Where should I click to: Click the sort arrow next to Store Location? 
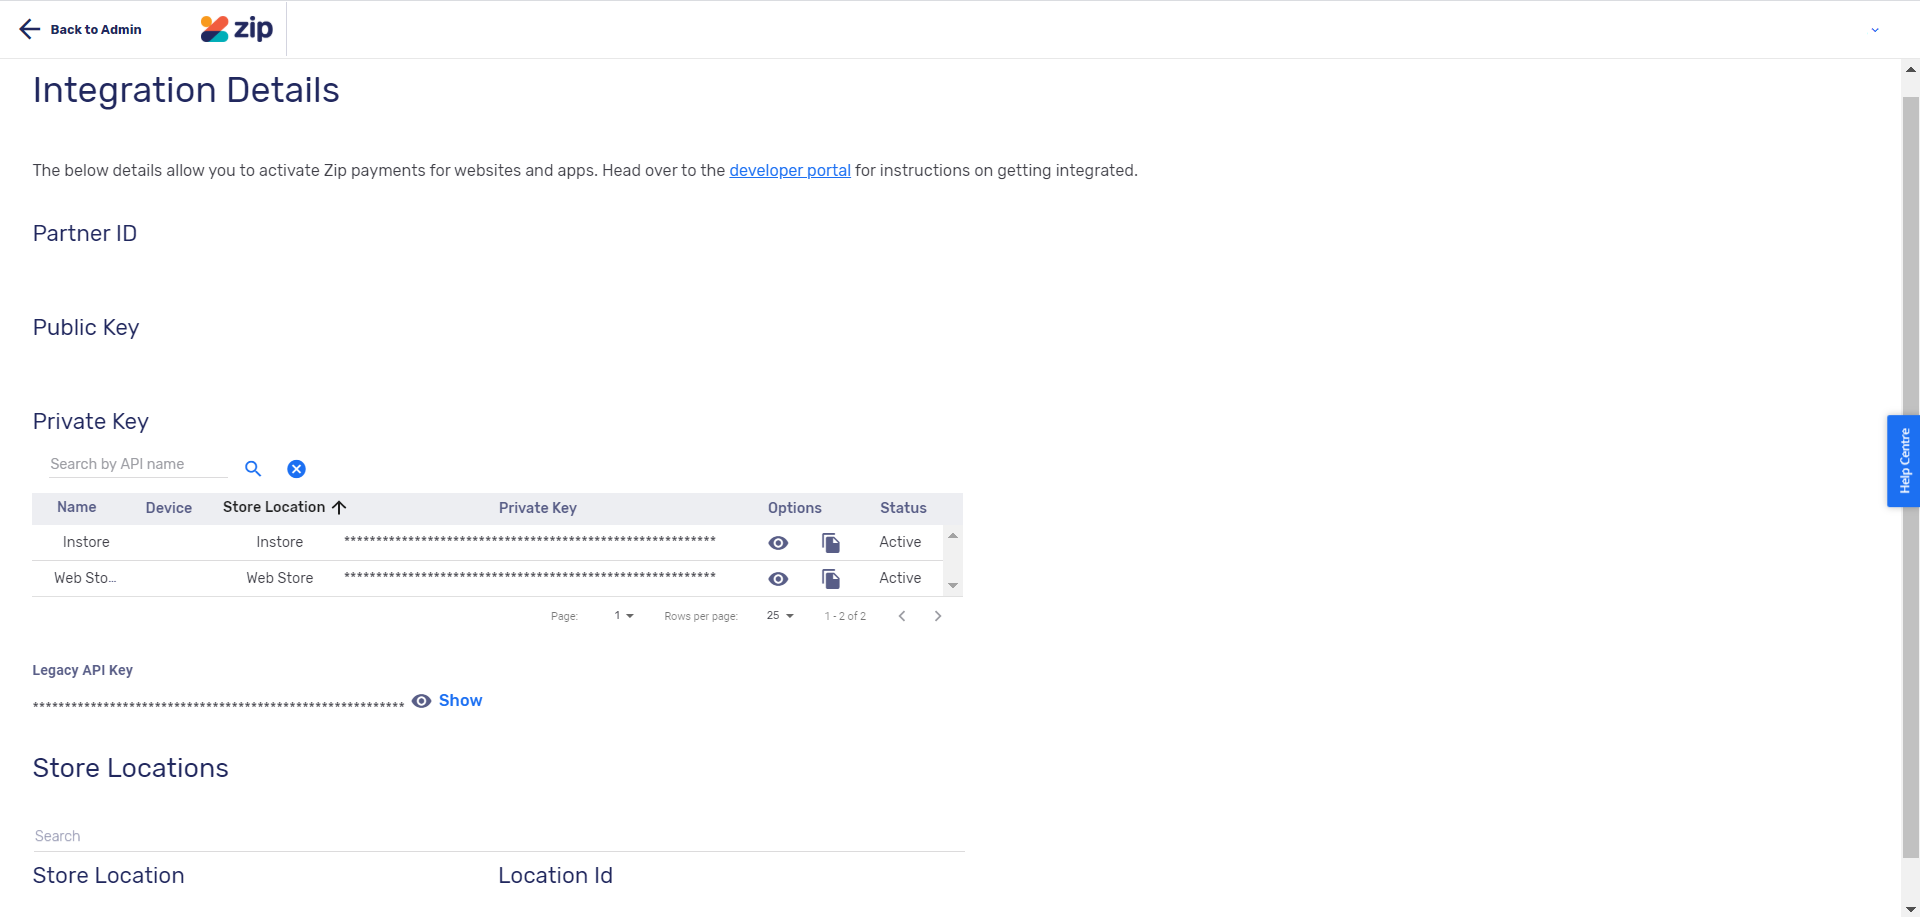[x=339, y=507]
